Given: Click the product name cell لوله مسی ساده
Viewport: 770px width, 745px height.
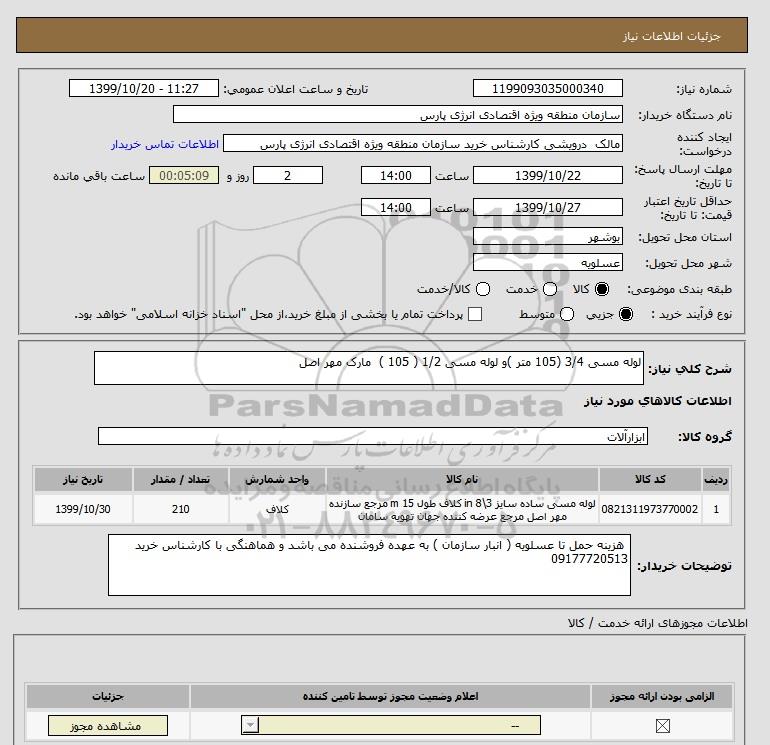Looking at the screenshot, I should pos(462,509).
